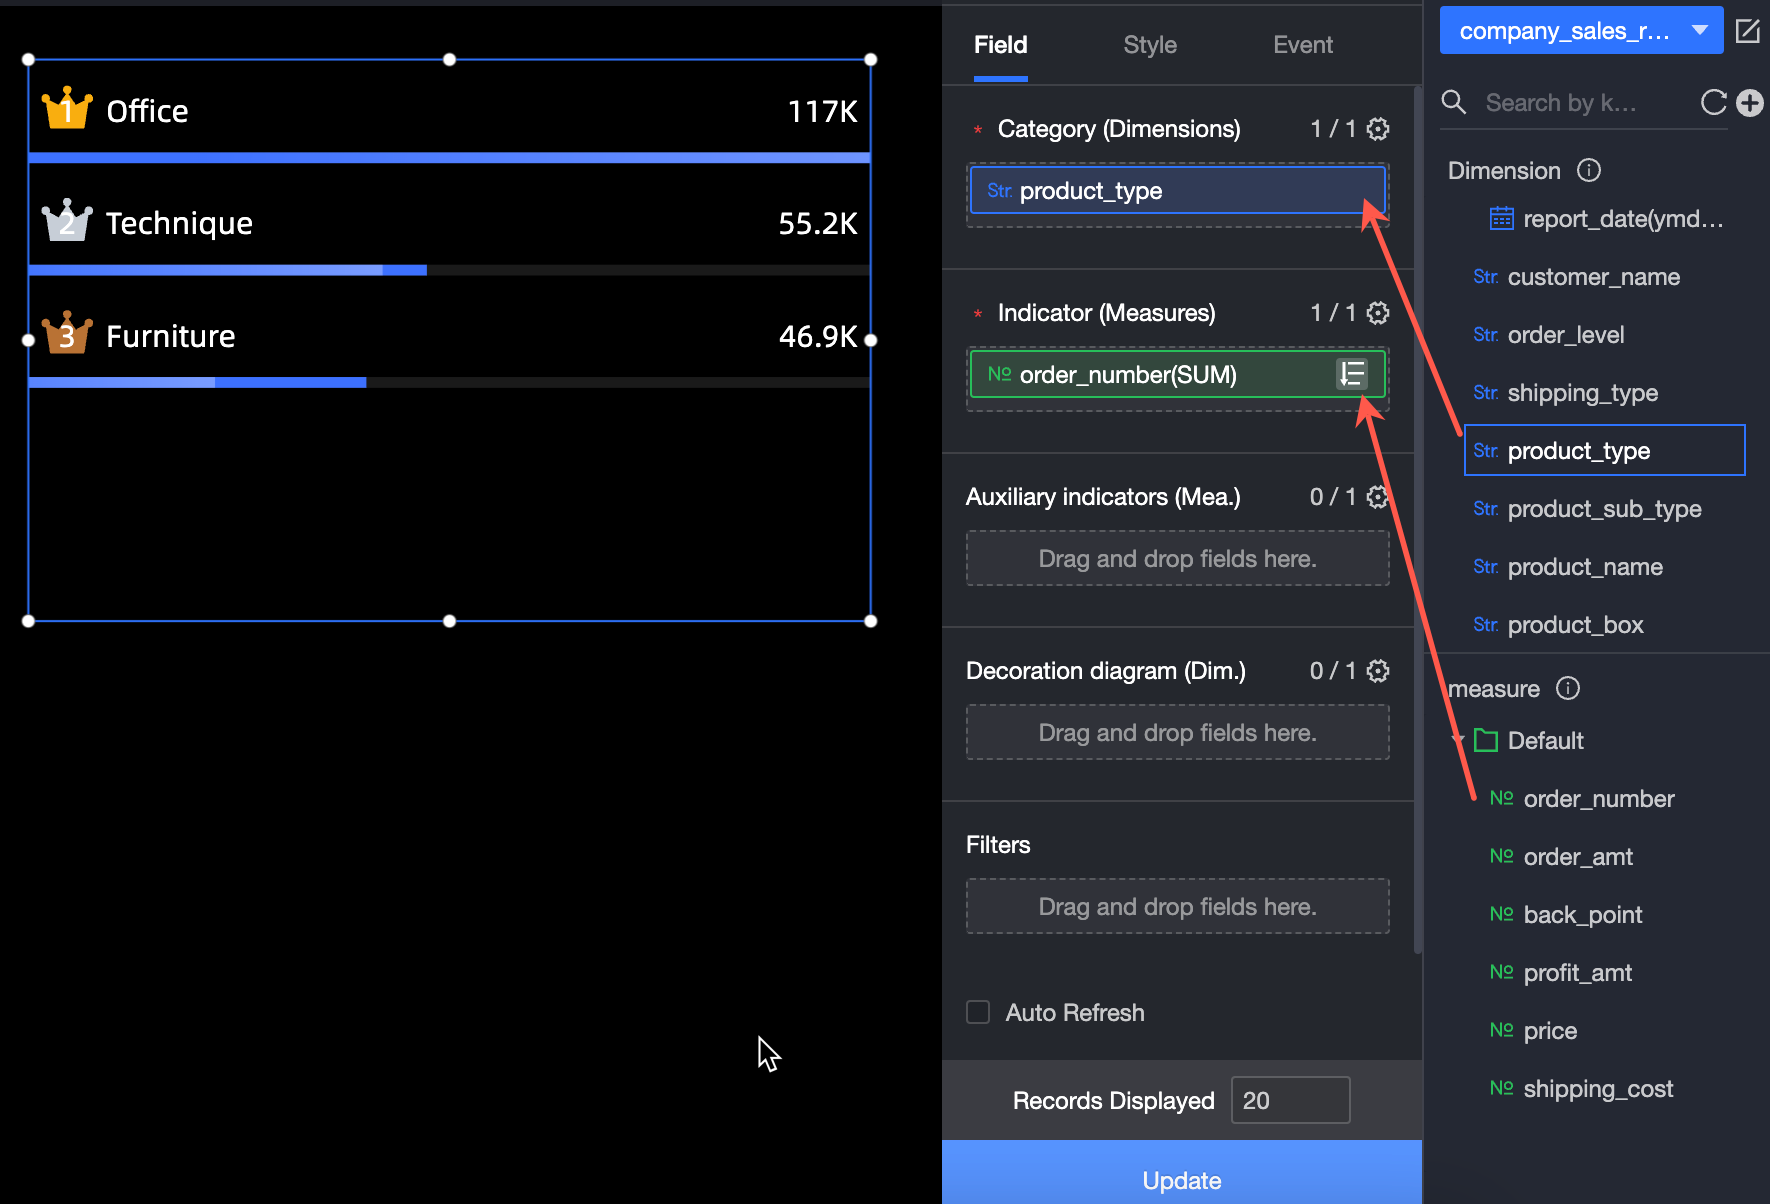Viewport: 1770px width, 1204px height.
Task: Click the 46.9K value for Furniture
Action: point(818,336)
